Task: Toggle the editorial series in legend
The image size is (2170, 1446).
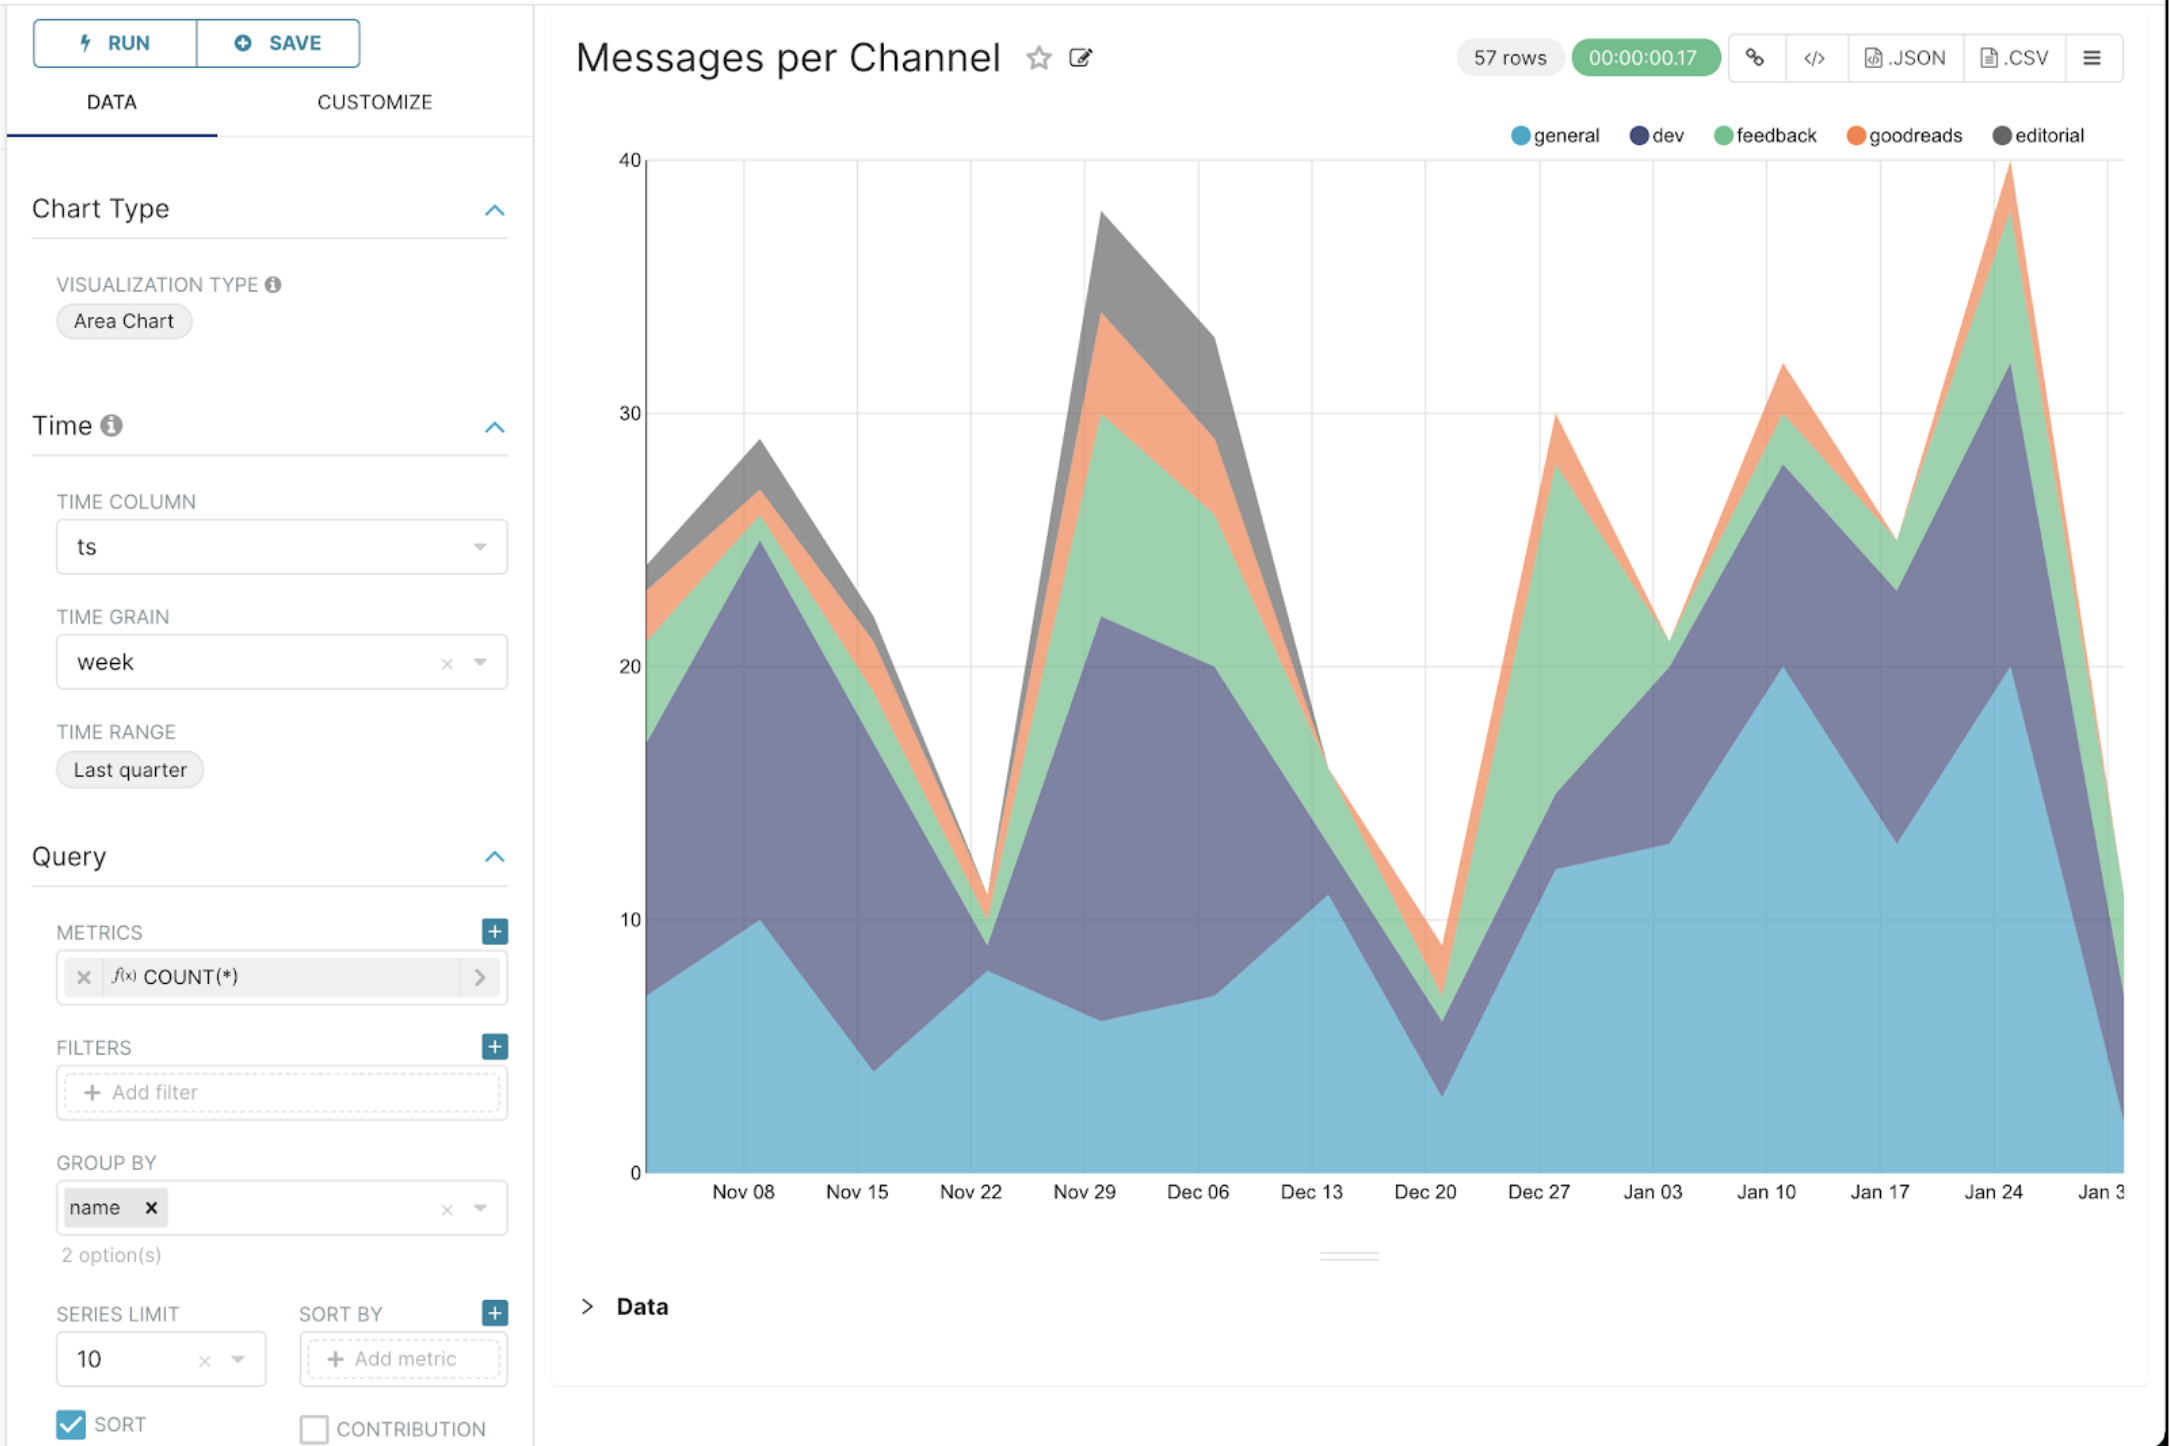Action: [2038, 135]
